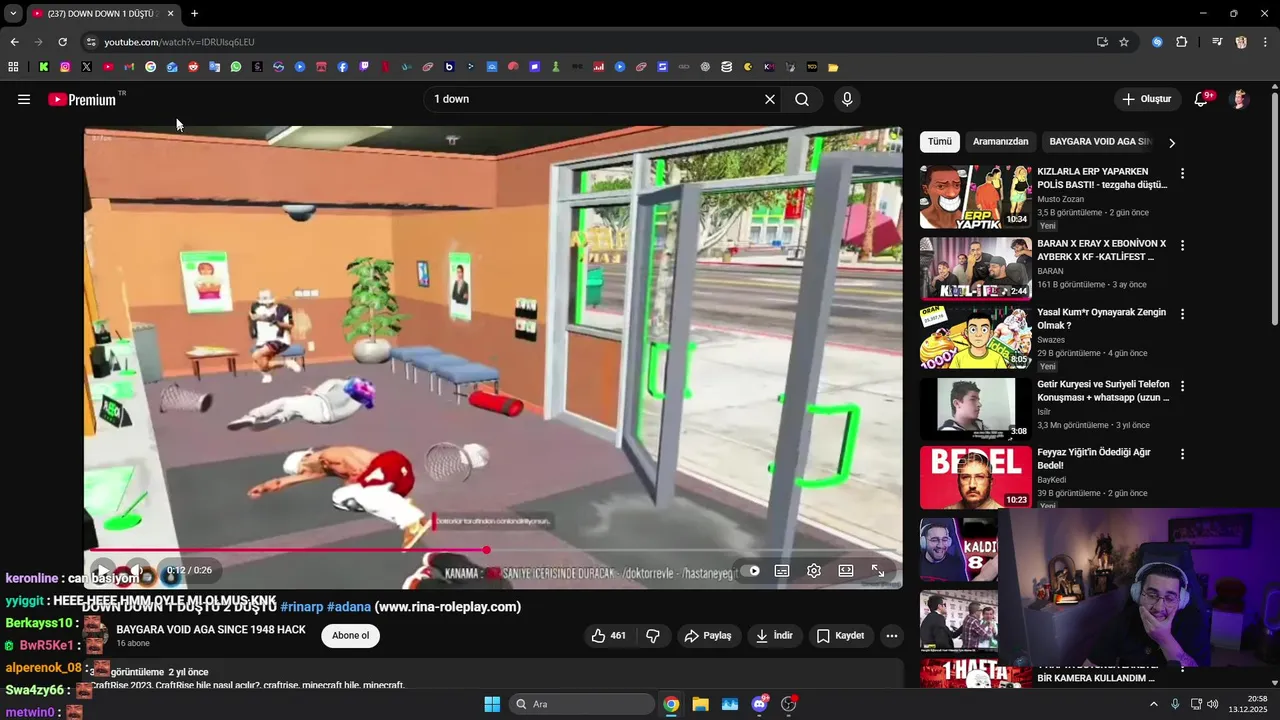Toggle subtitles captions in player
Viewport: 1280px width, 720px height.
[x=782, y=571]
